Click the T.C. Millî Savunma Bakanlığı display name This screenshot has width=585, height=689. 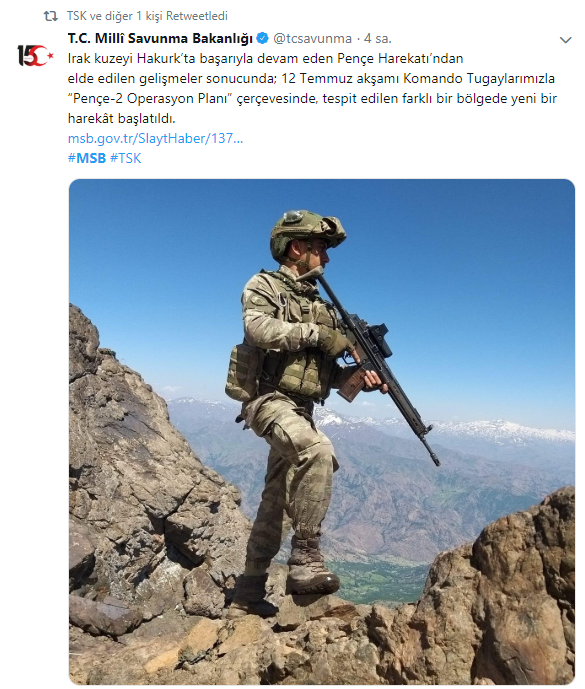point(160,39)
